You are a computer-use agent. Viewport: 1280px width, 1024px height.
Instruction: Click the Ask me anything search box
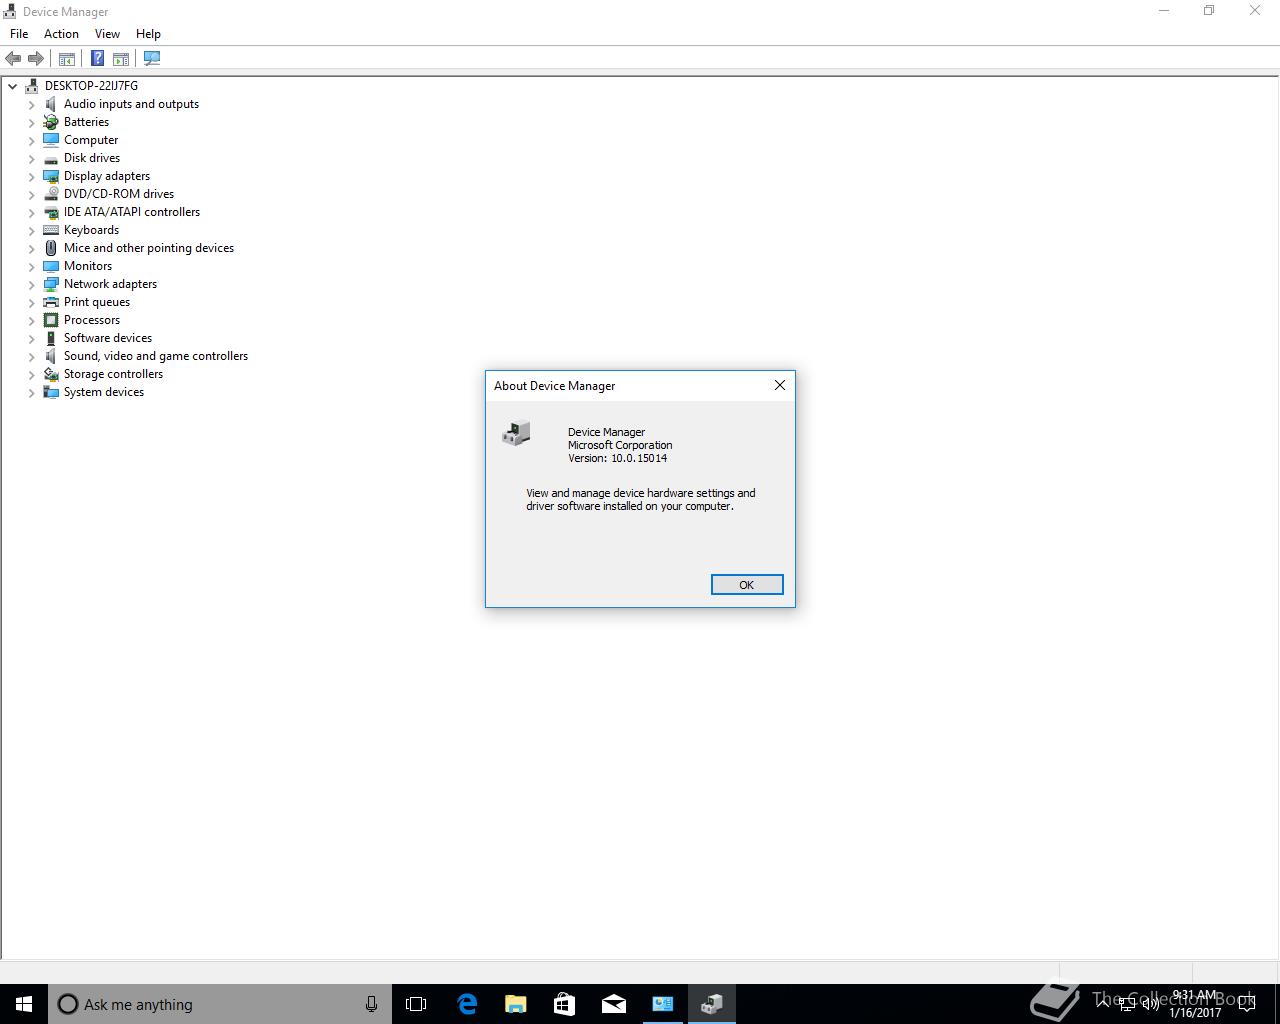(220, 1004)
